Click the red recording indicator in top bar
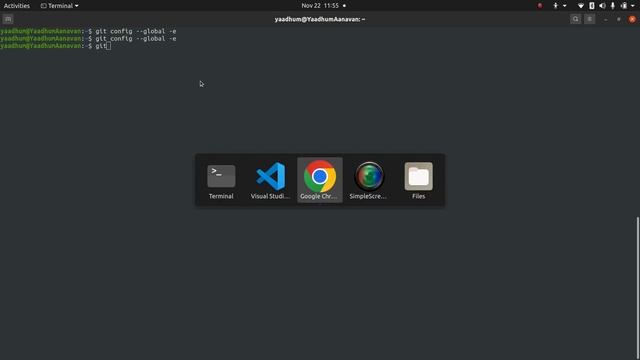 click(540, 6)
